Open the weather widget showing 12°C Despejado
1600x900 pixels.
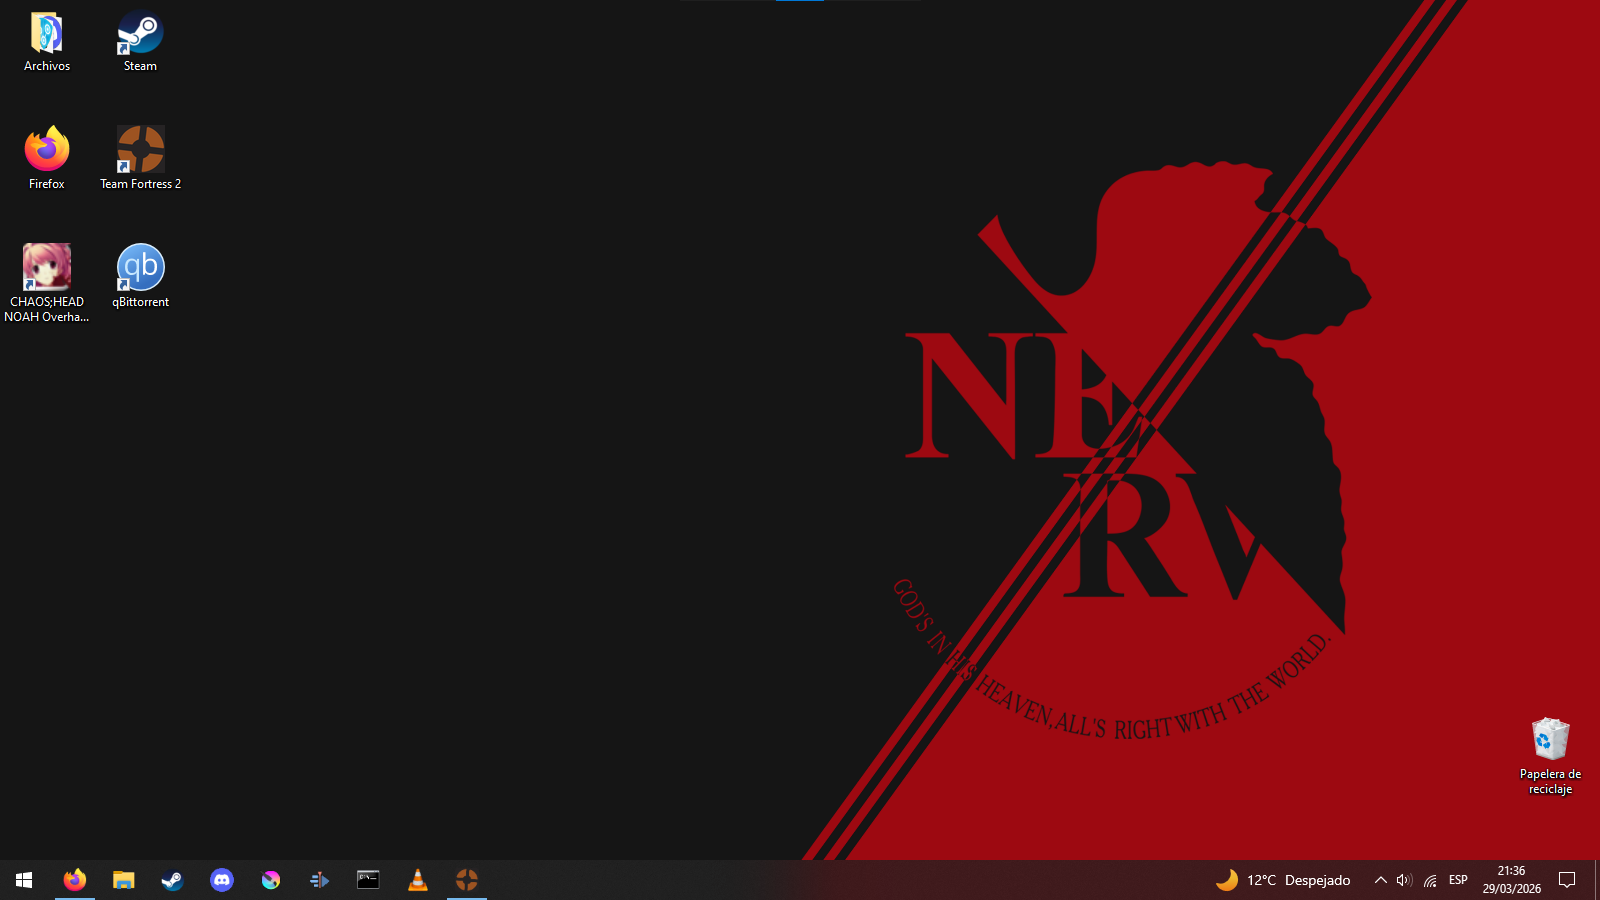pos(1283,880)
